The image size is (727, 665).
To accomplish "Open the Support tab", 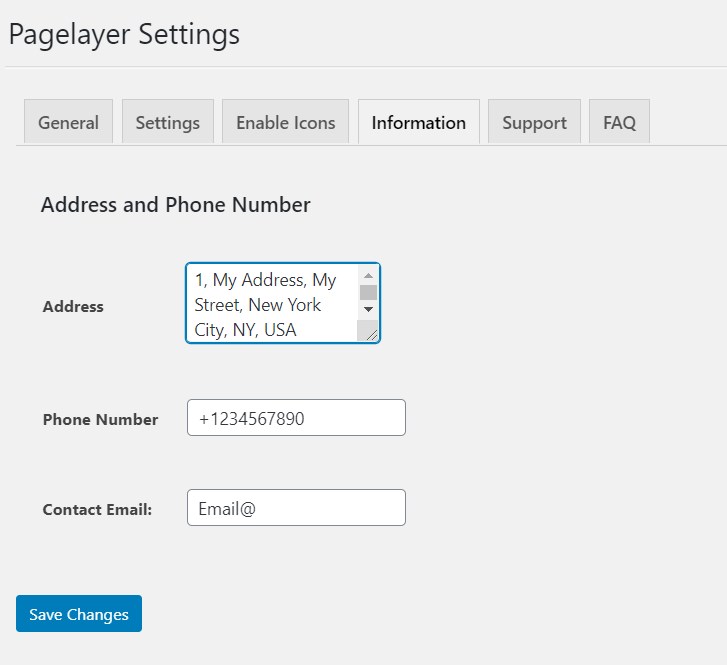I will click(534, 123).
